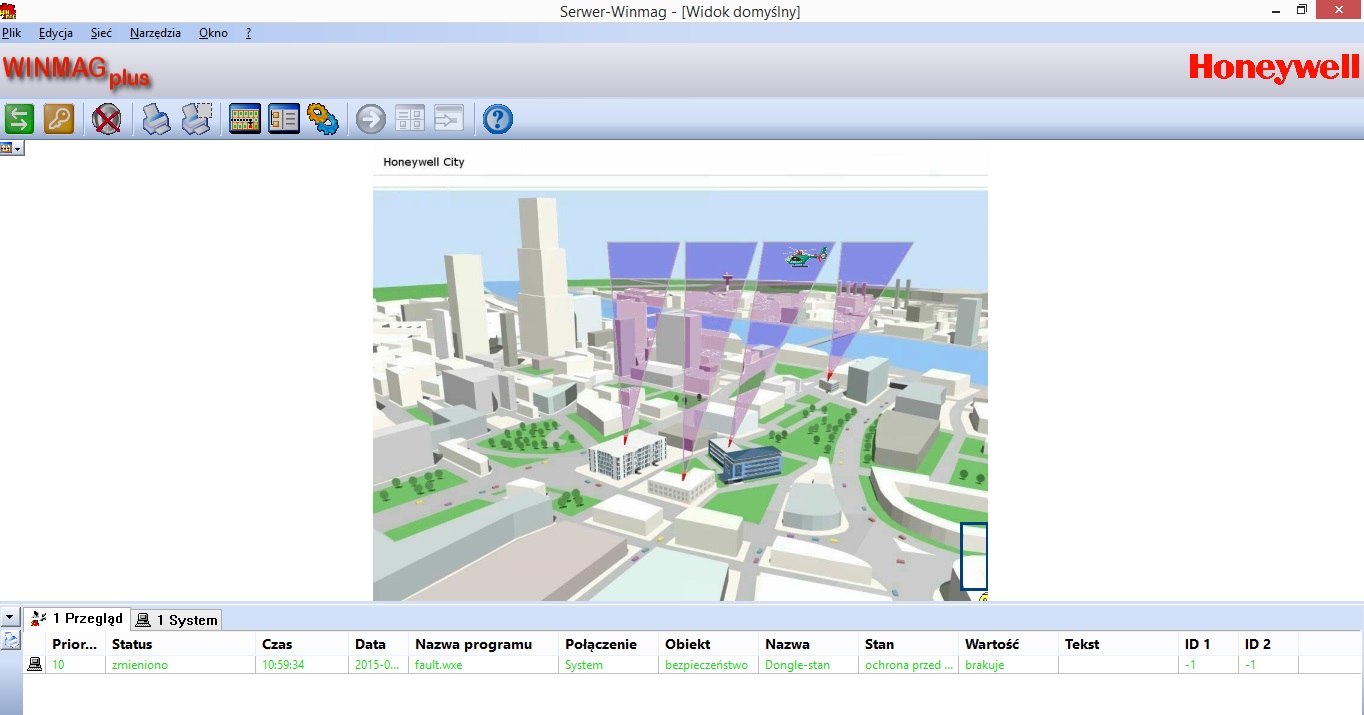Click the print selection area icon
The height and width of the screenshot is (715, 1364).
196,119
